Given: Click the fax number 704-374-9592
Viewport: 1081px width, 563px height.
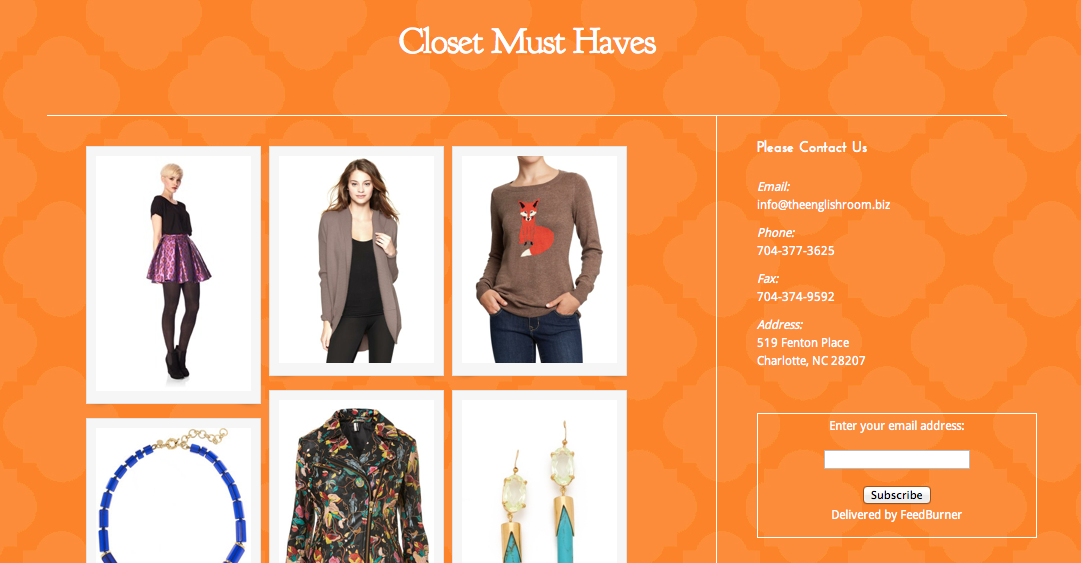Looking at the screenshot, I should (x=796, y=297).
